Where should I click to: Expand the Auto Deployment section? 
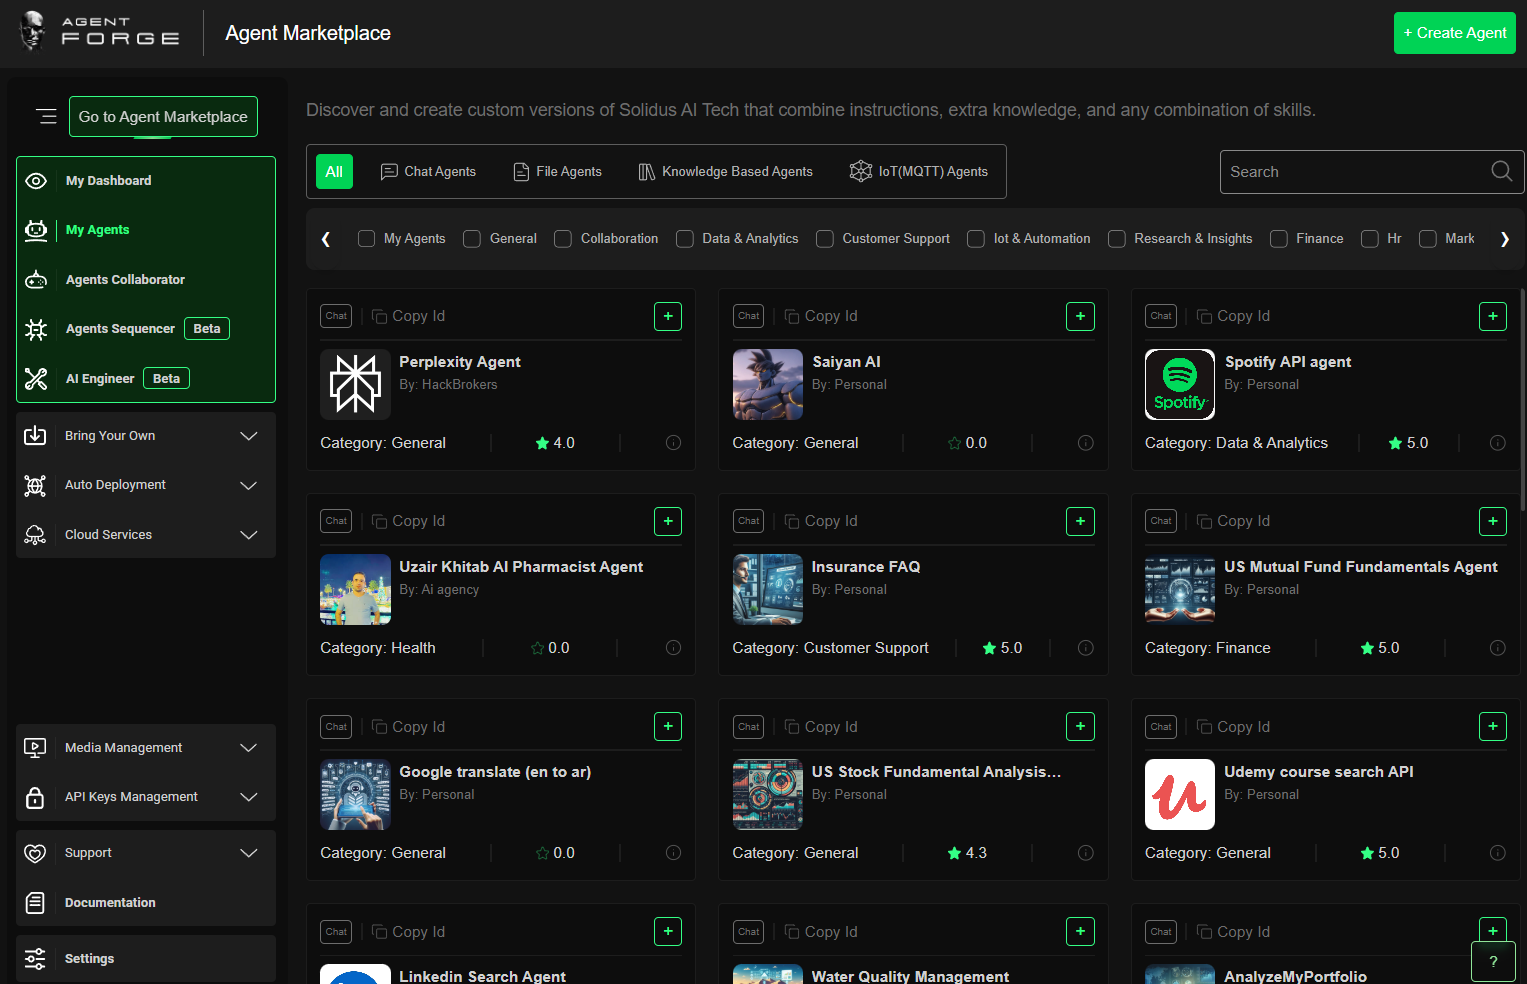249,485
